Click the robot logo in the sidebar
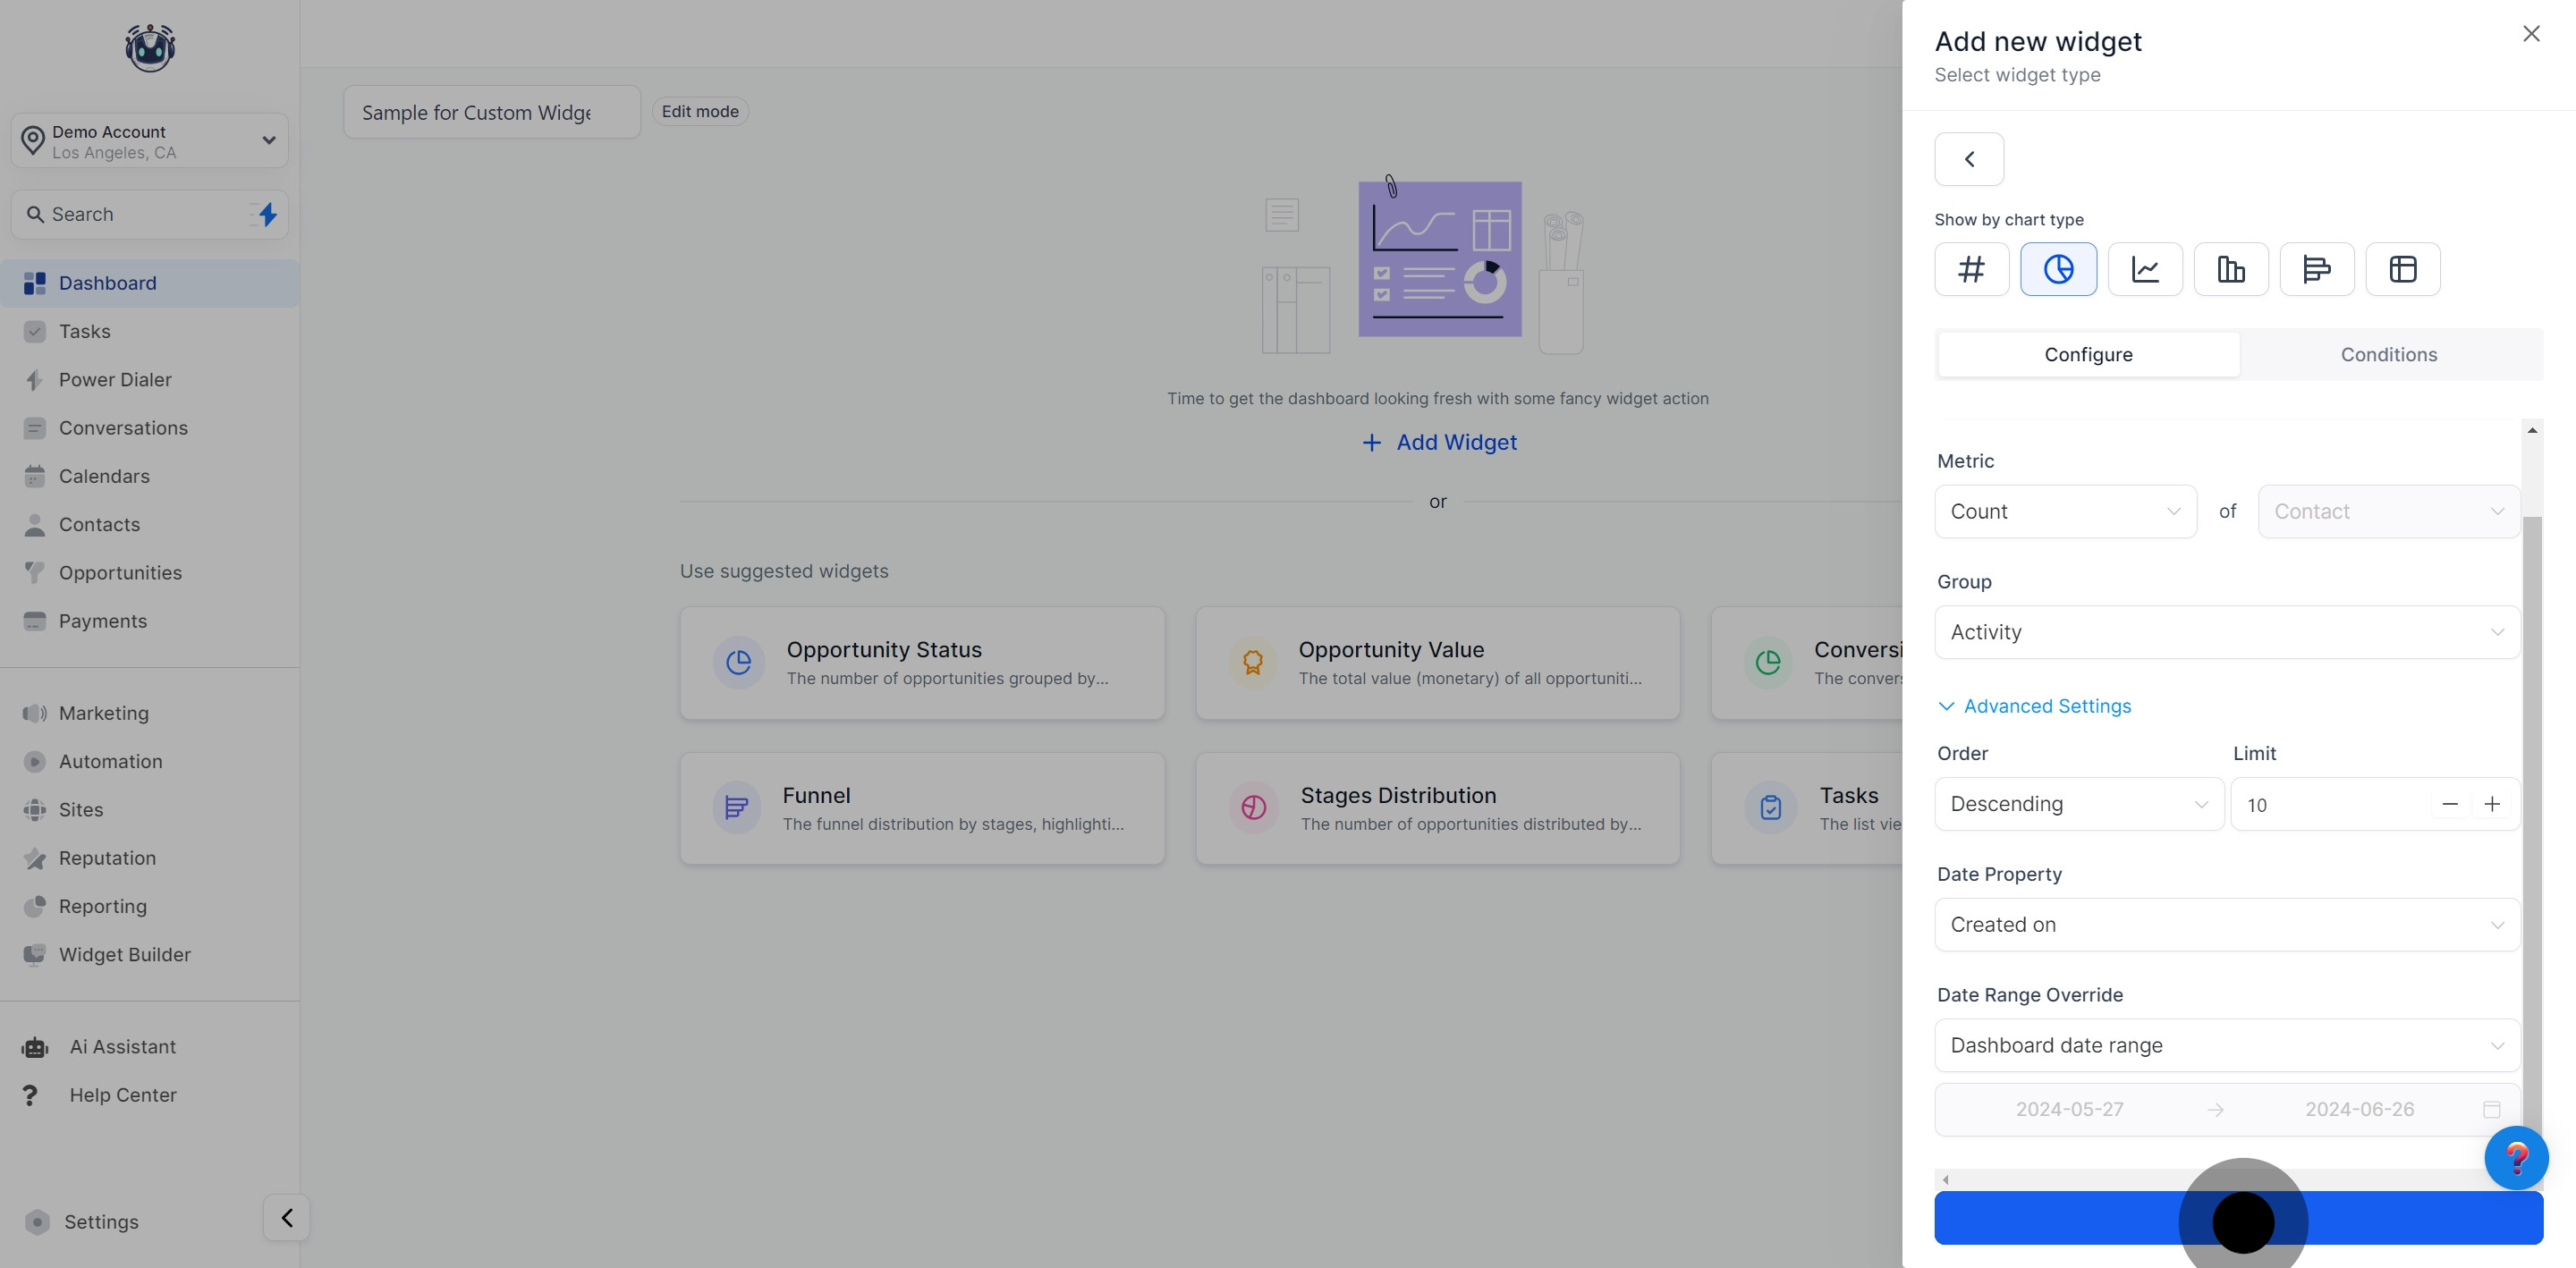The width and height of the screenshot is (2576, 1268). tap(150, 47)
